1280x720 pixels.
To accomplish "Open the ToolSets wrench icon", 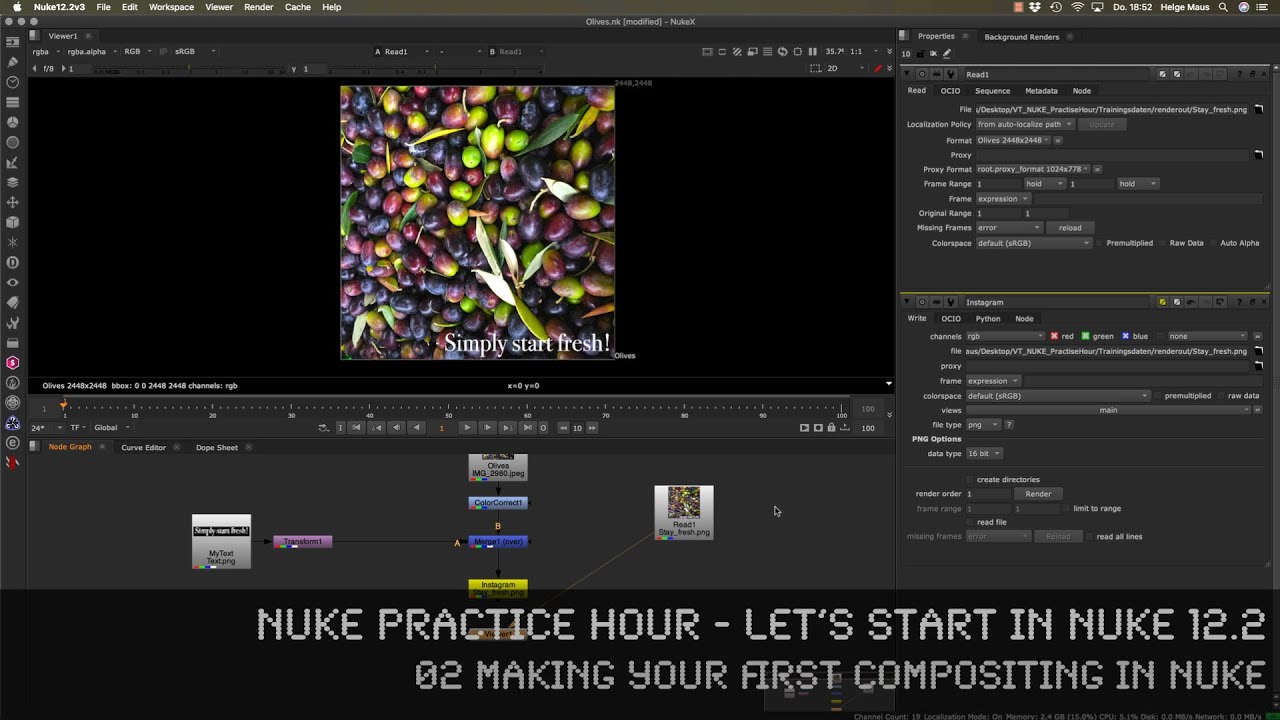I will [13, 322].
